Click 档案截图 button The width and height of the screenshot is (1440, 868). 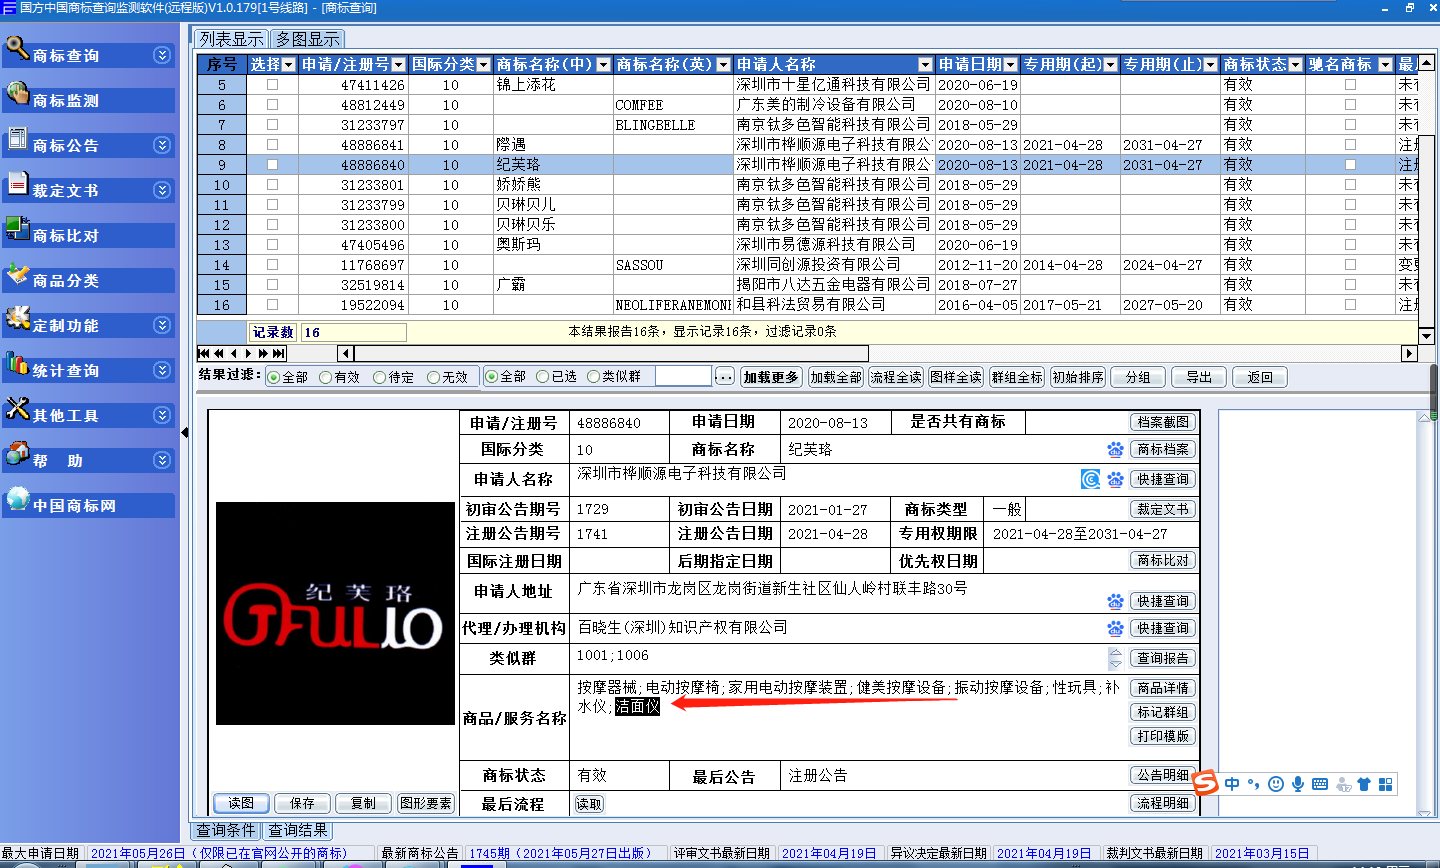coord(1163,422)
